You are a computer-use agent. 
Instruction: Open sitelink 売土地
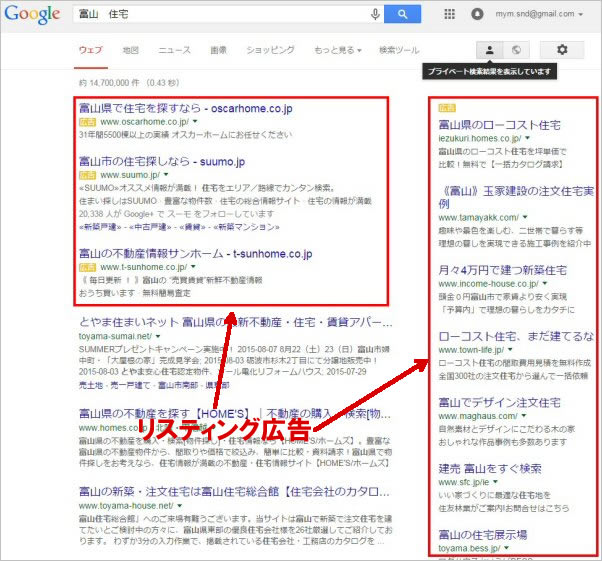91,385
